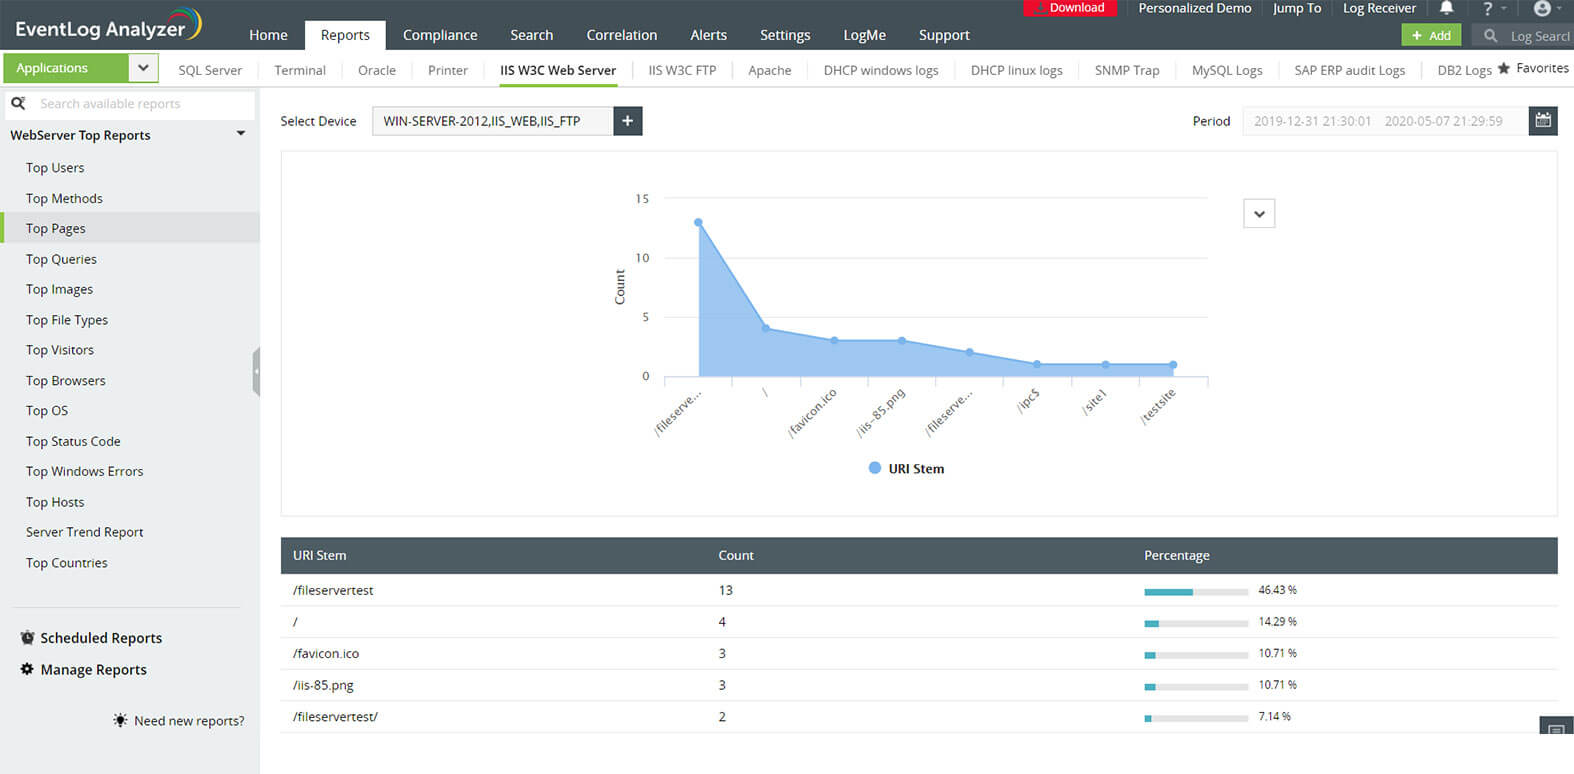Click the 46.43 % percentage bar
Image resolution: width=1574 pixels, height=774 pixels.
1196,592
